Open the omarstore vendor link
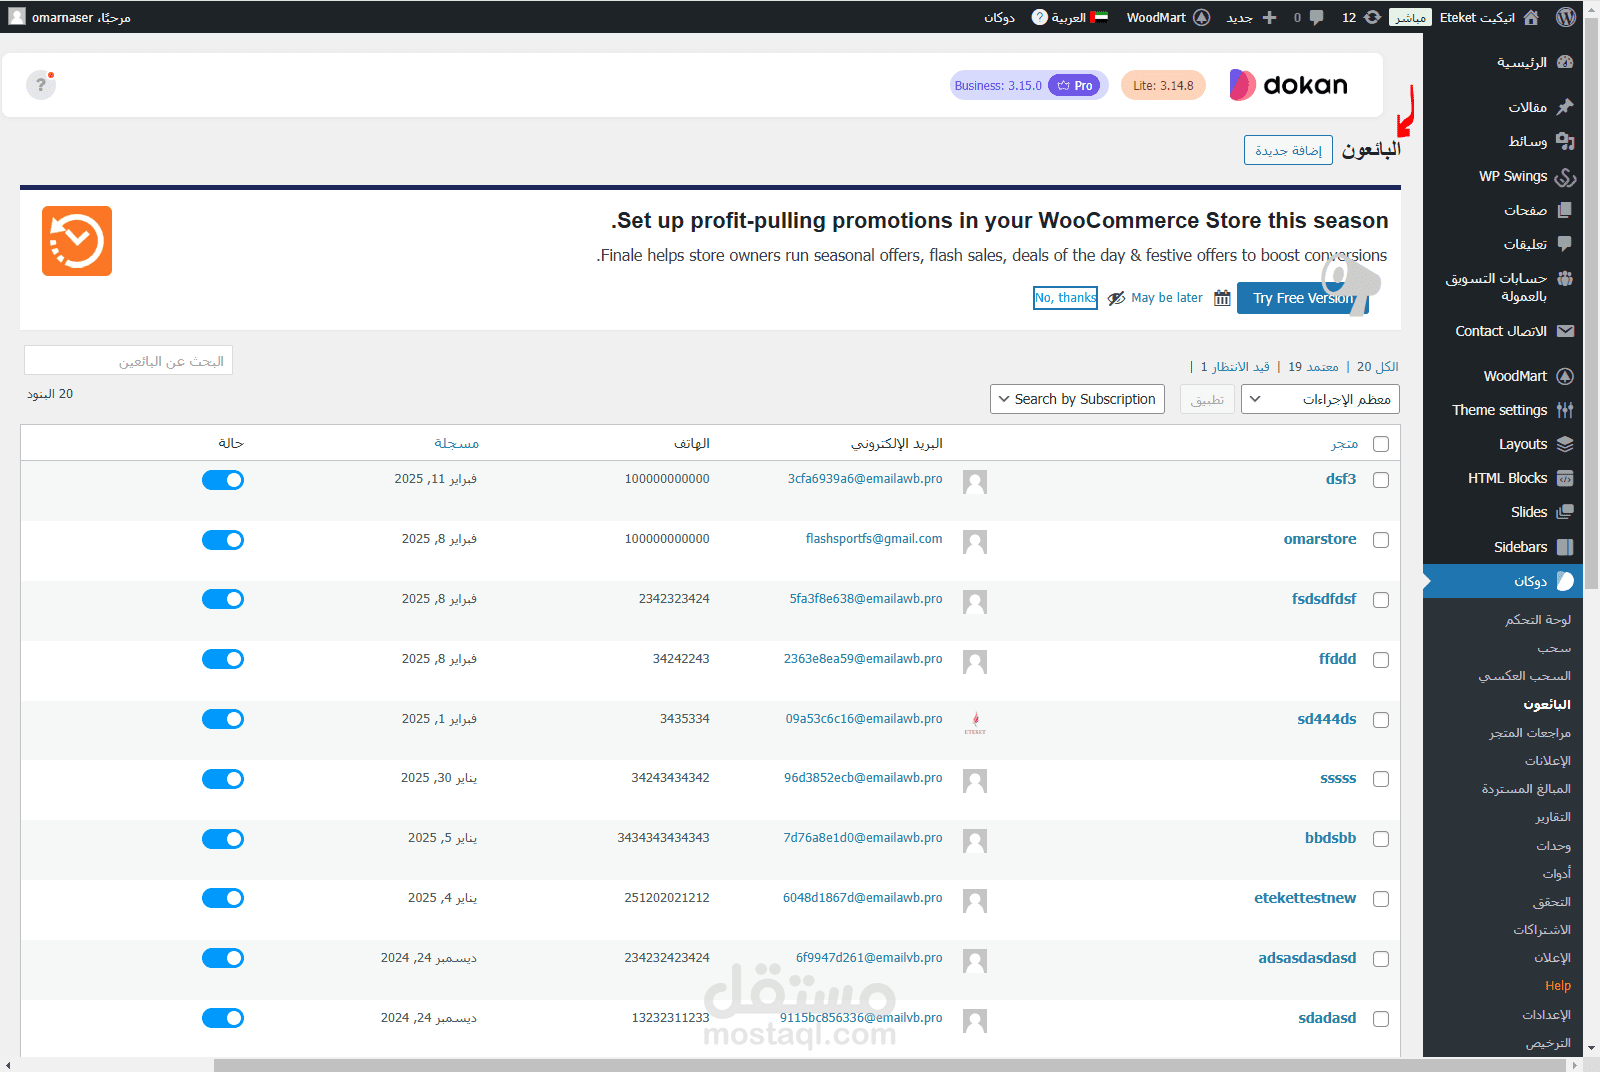1600x1072 pixels. pyautogui.click(x=1320, y=539)
